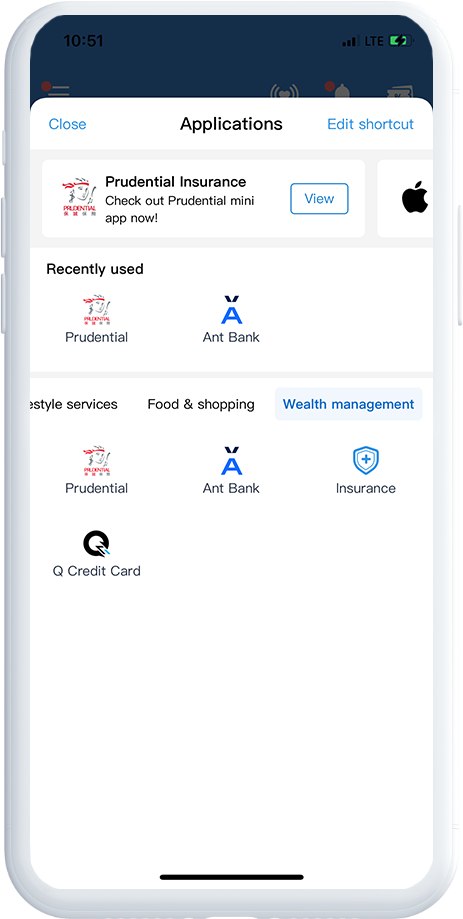Switch to Food & shopping tab

[201, 404]
